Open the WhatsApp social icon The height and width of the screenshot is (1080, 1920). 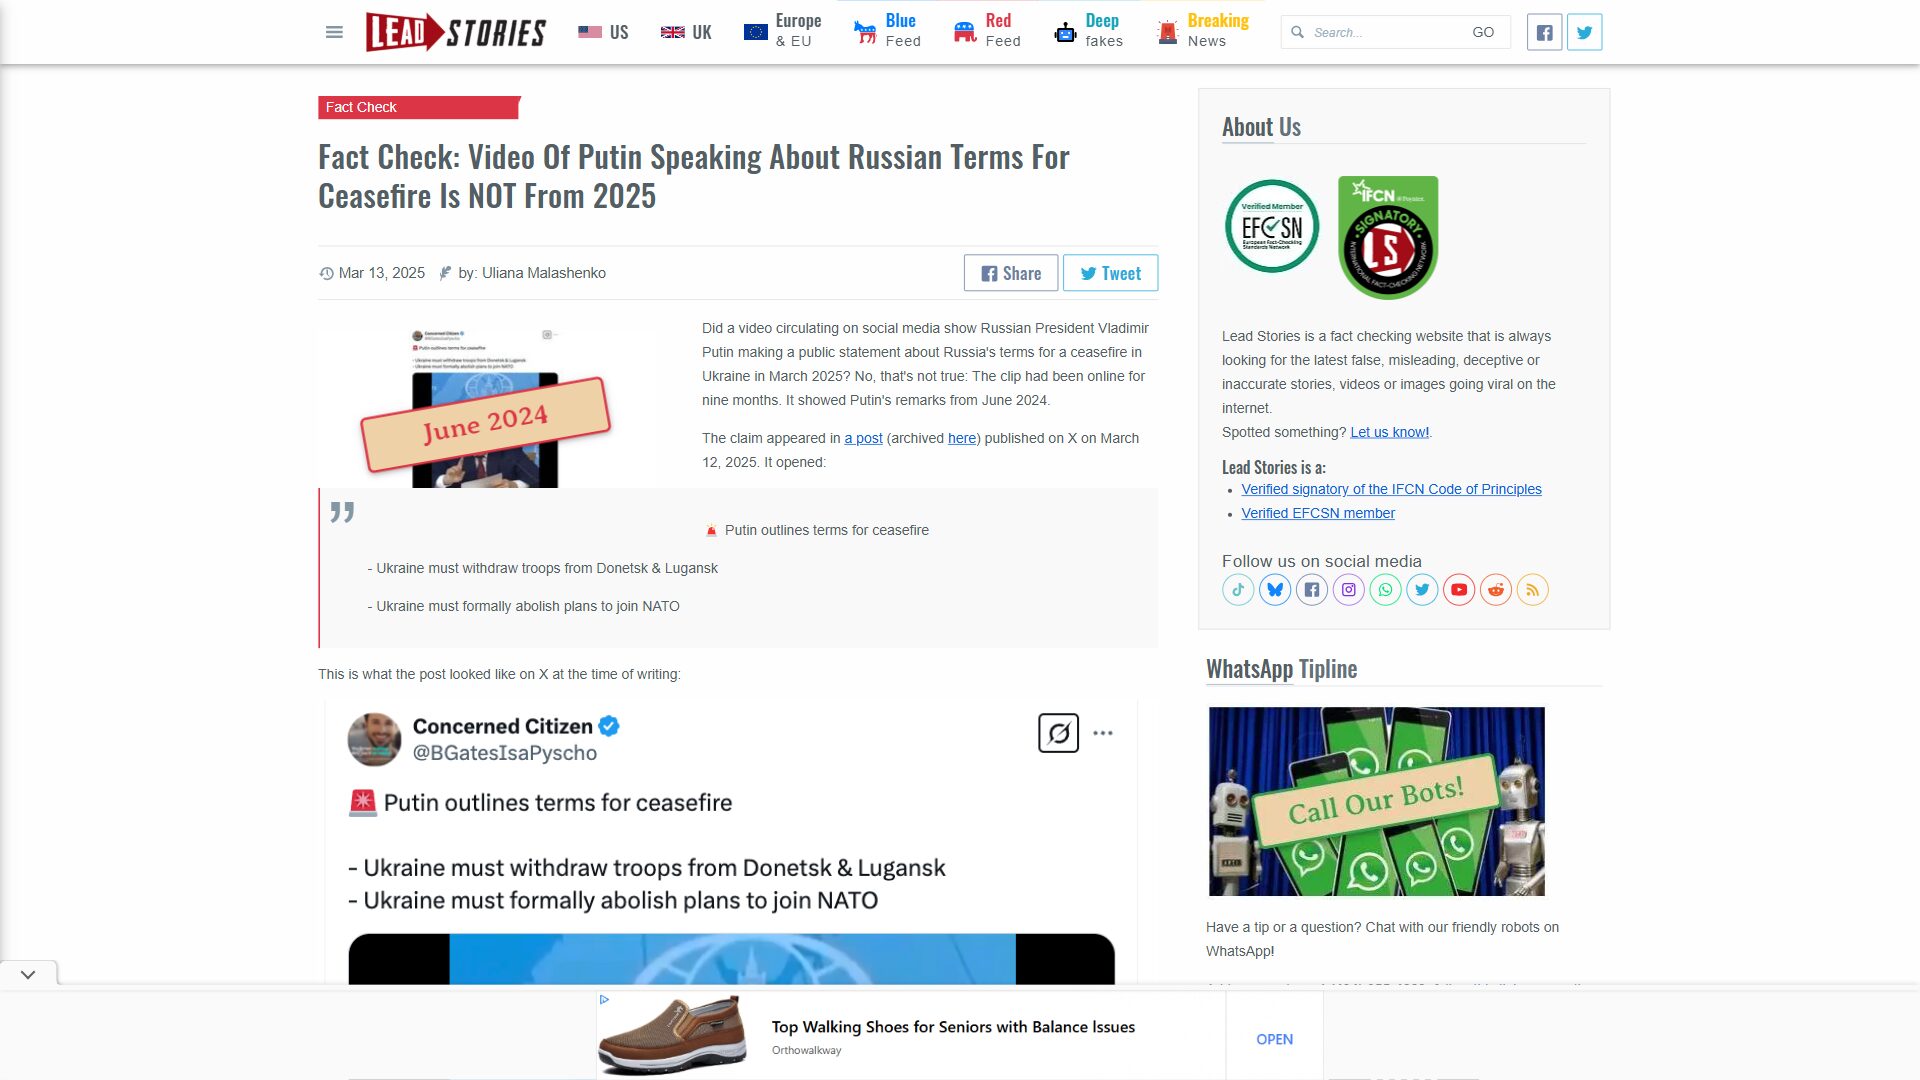1386,590
